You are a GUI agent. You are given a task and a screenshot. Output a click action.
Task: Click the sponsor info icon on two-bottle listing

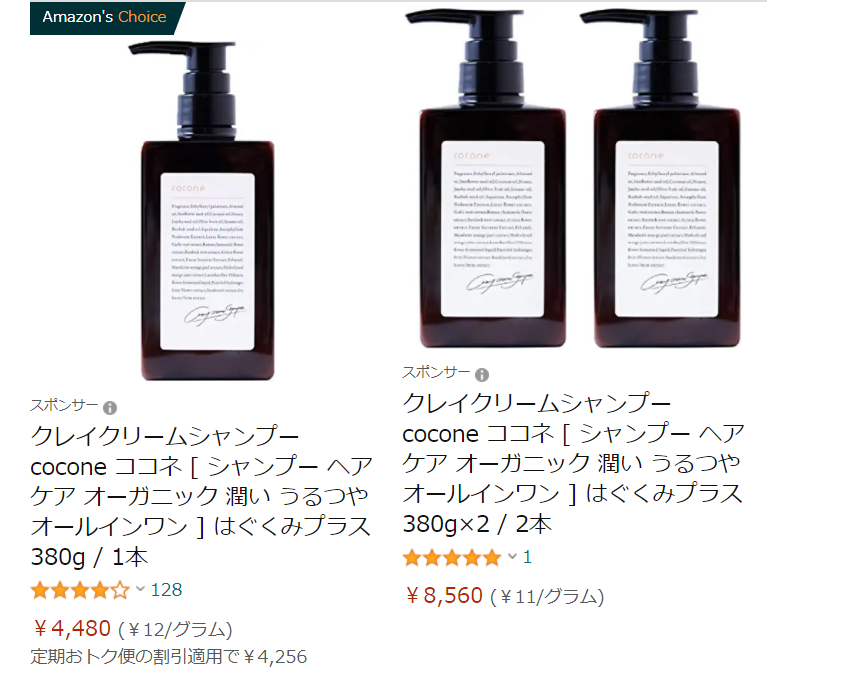tap(482, 375)
